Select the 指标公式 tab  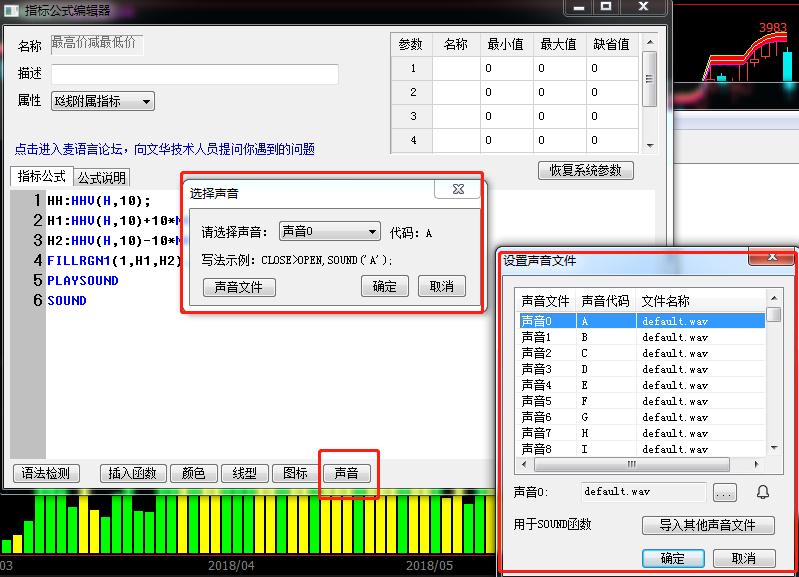41,177
